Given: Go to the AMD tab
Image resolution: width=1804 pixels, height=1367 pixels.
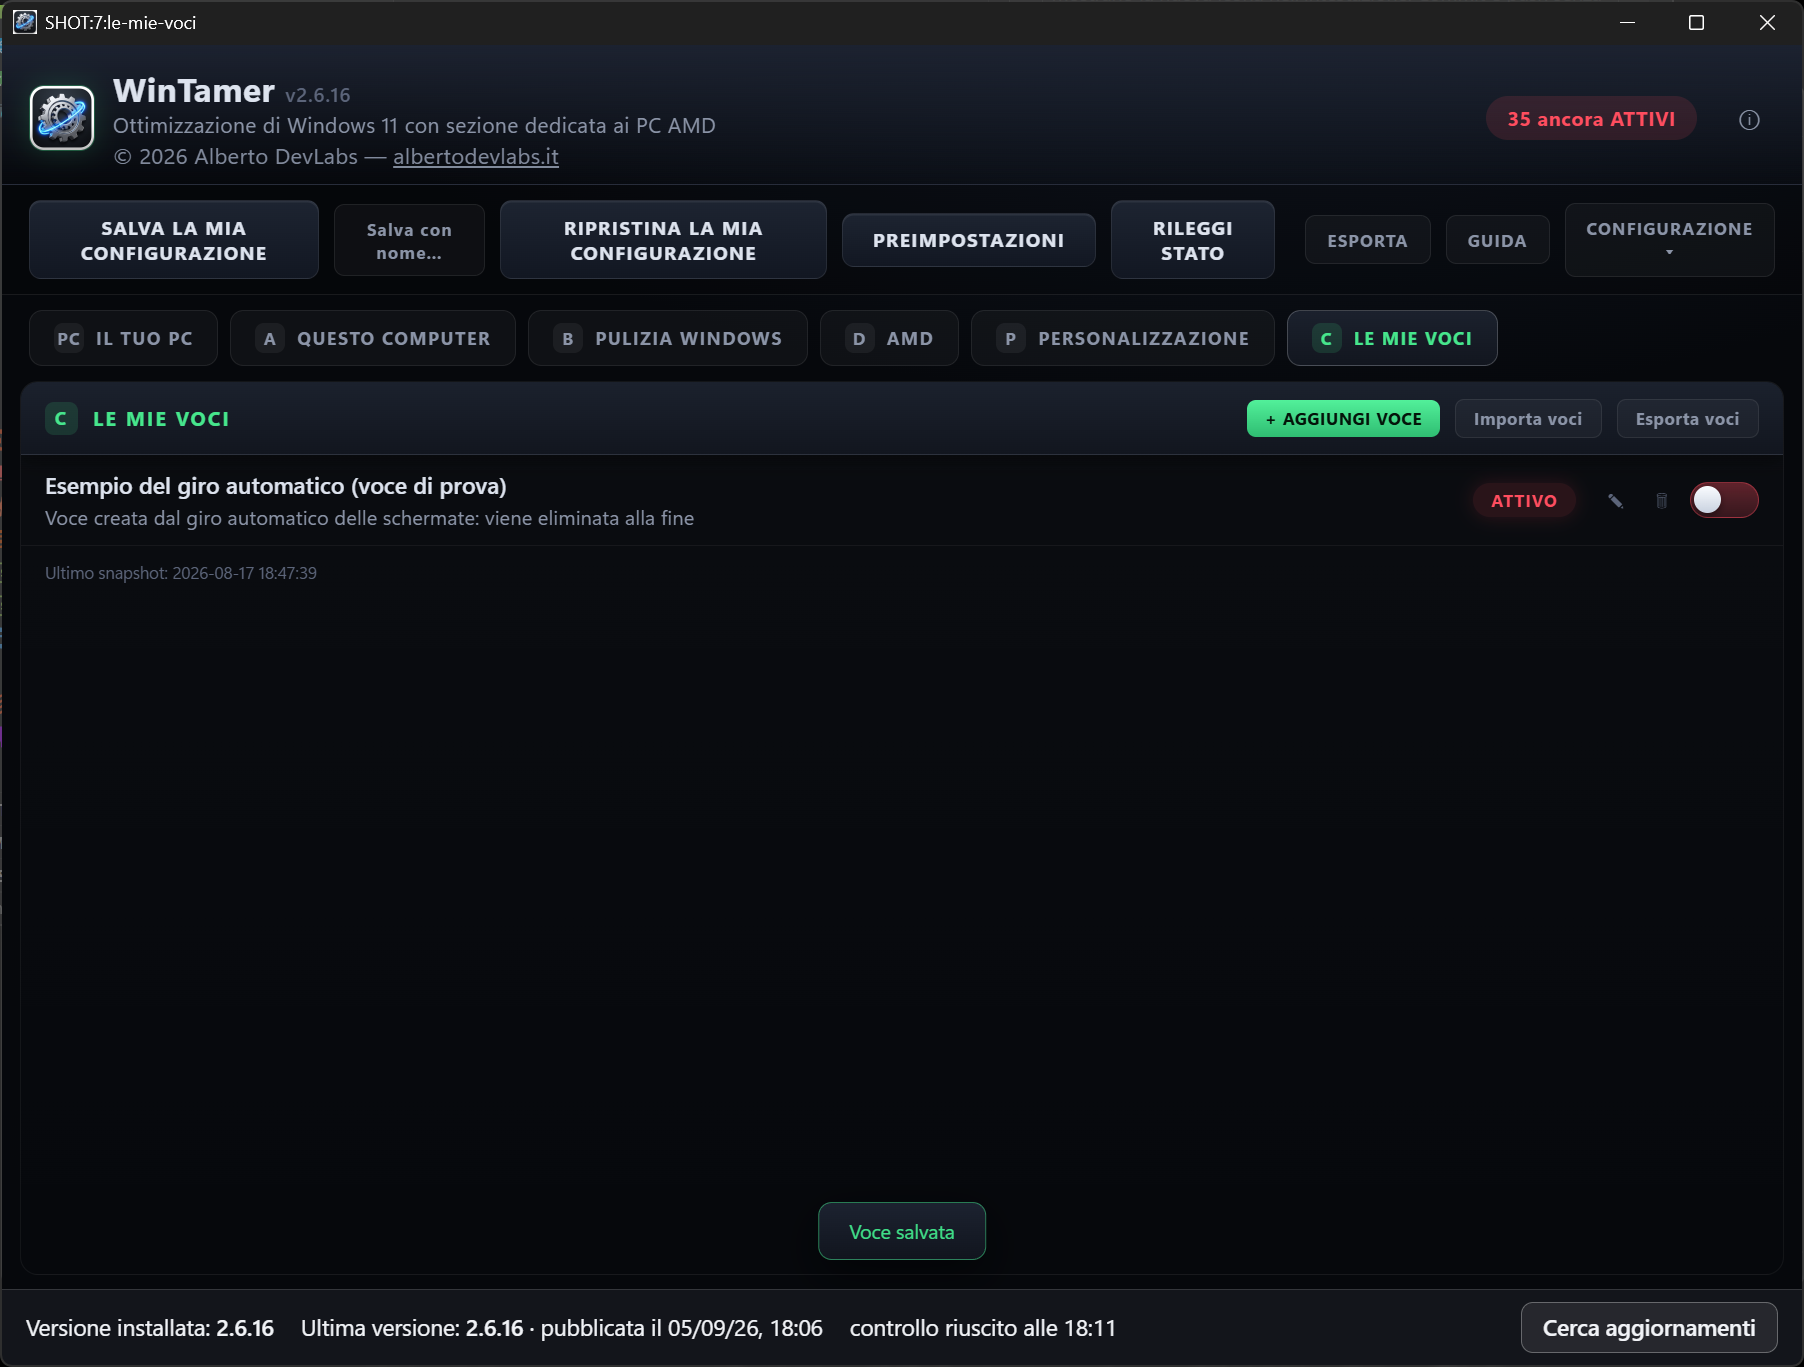Looking at the screenshot, I should pyautogui.click(x=889, y=338).
